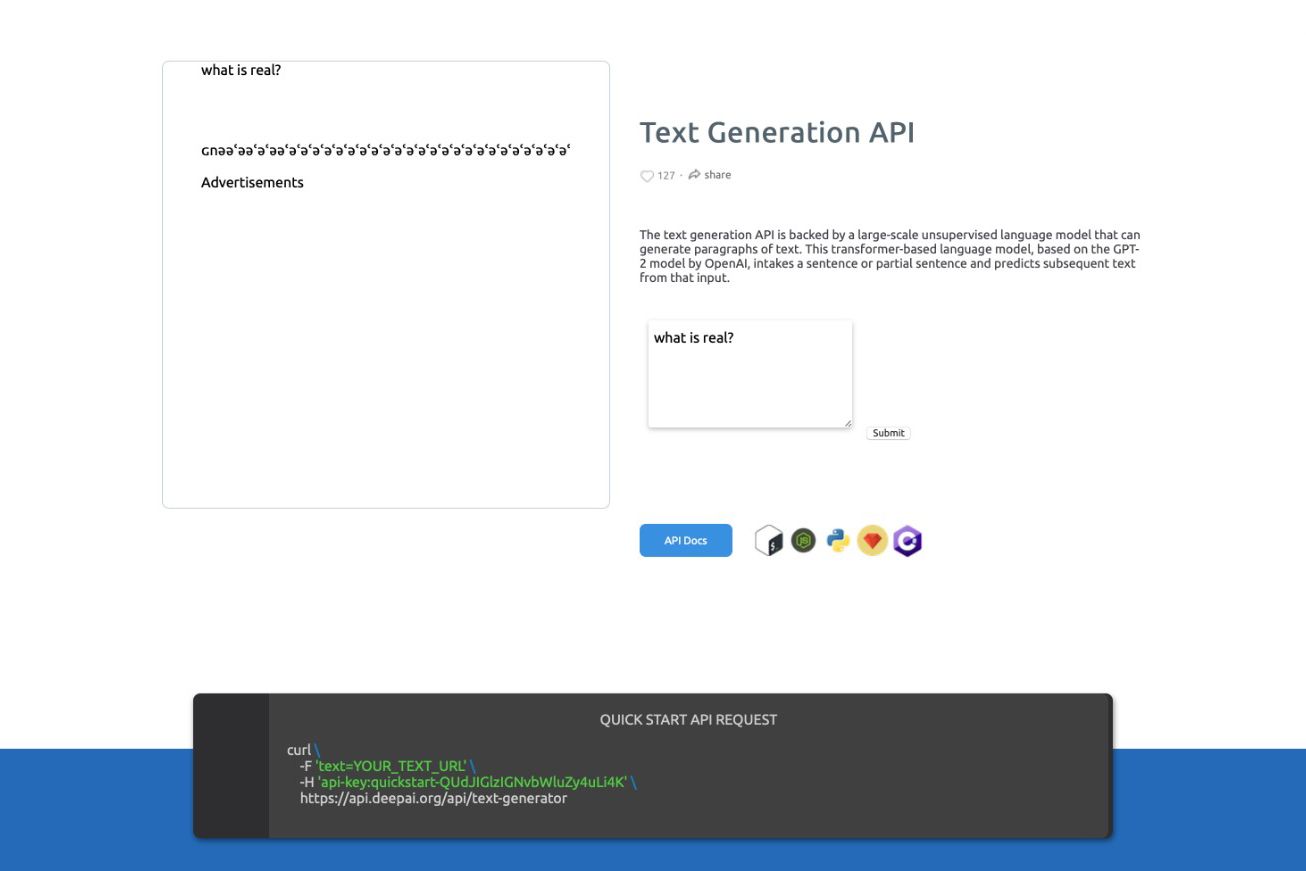Viewport: 1306px width, 871px height.
Task: Open the API Docs button
Action: point(686,540)
